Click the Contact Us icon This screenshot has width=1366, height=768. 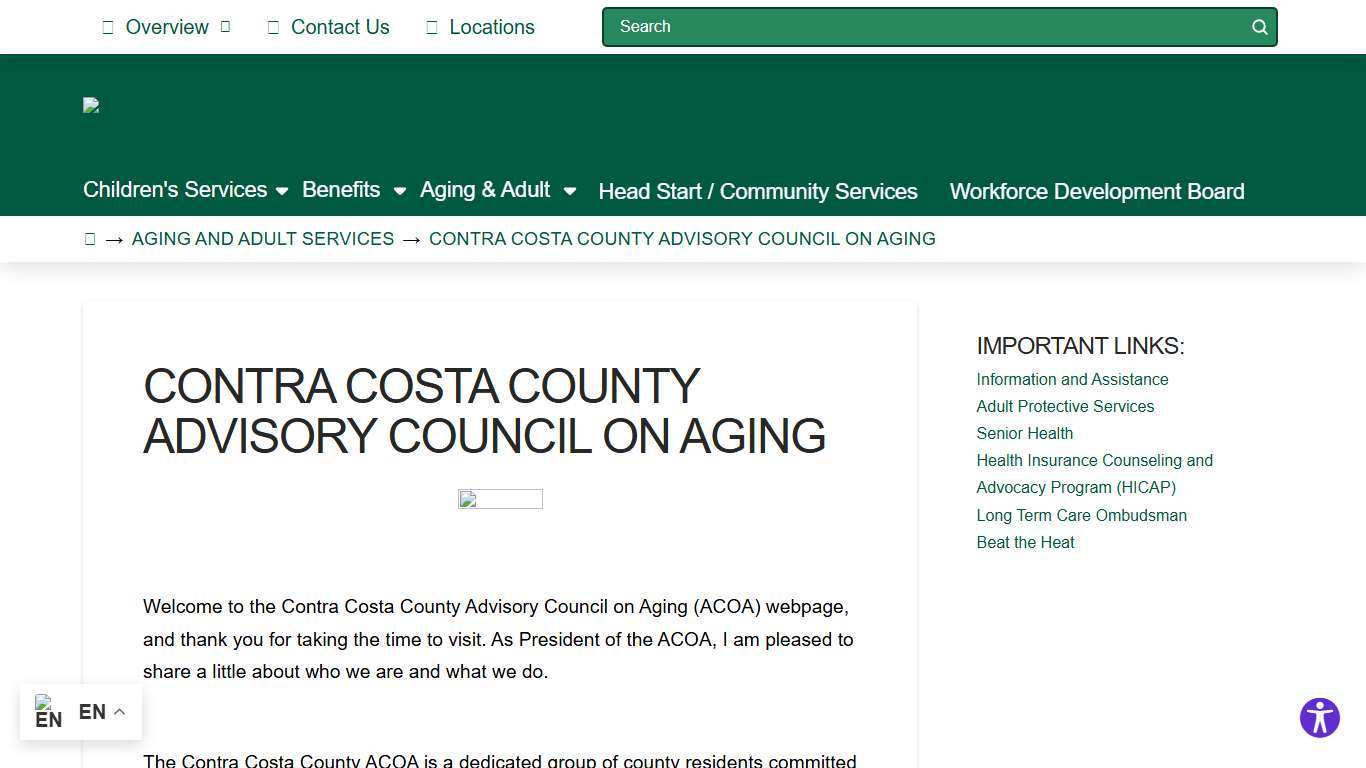(x=271, y=27)
